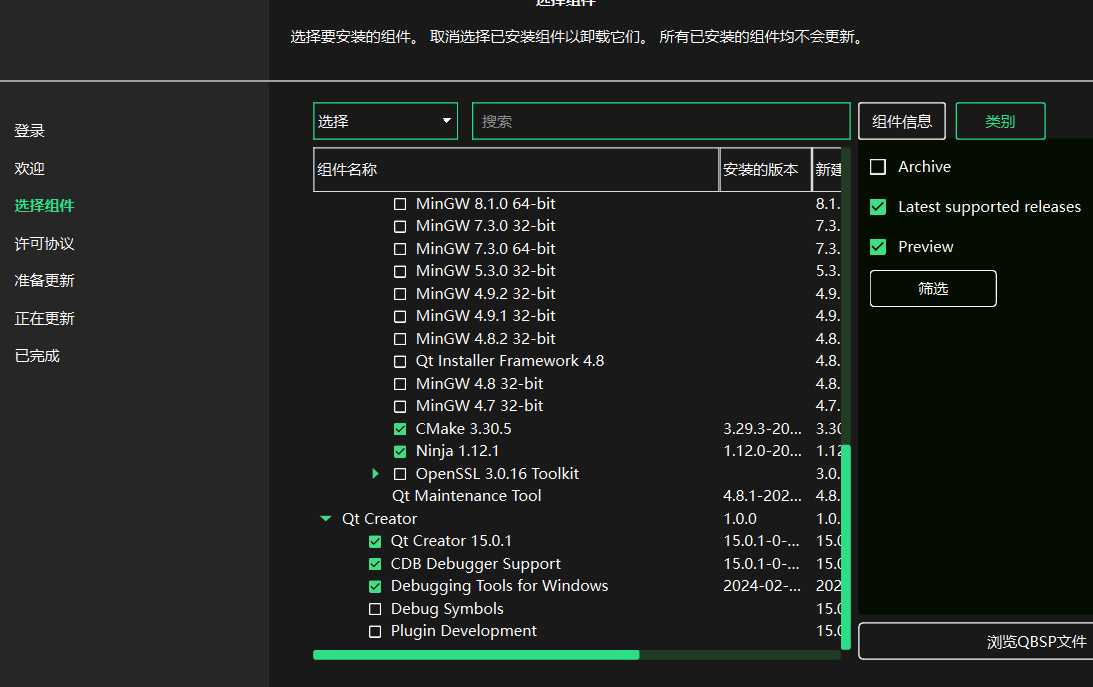Viewport: 1093px width, 687px height.
Task: Select 选择组件 step in sidebar
Action: click(44, 206)
